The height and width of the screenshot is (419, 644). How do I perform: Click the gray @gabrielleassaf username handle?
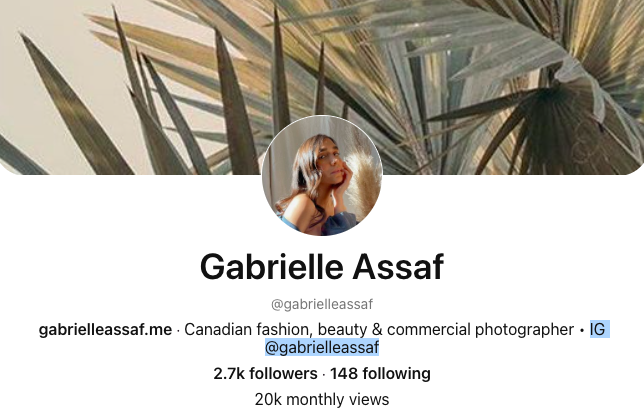(322, 304)
